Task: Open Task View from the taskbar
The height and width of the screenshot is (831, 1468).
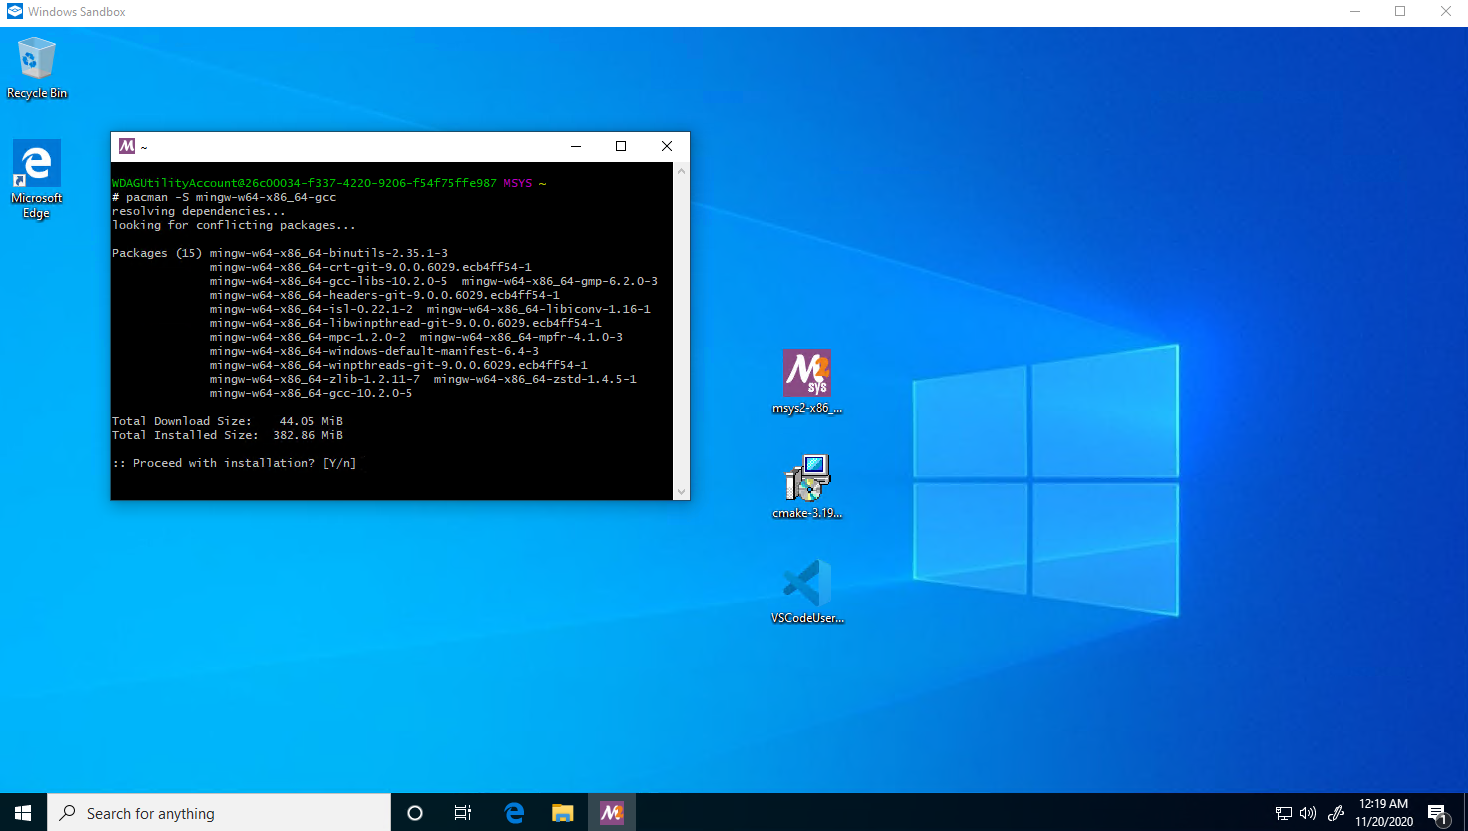Action: pos(463,813)
